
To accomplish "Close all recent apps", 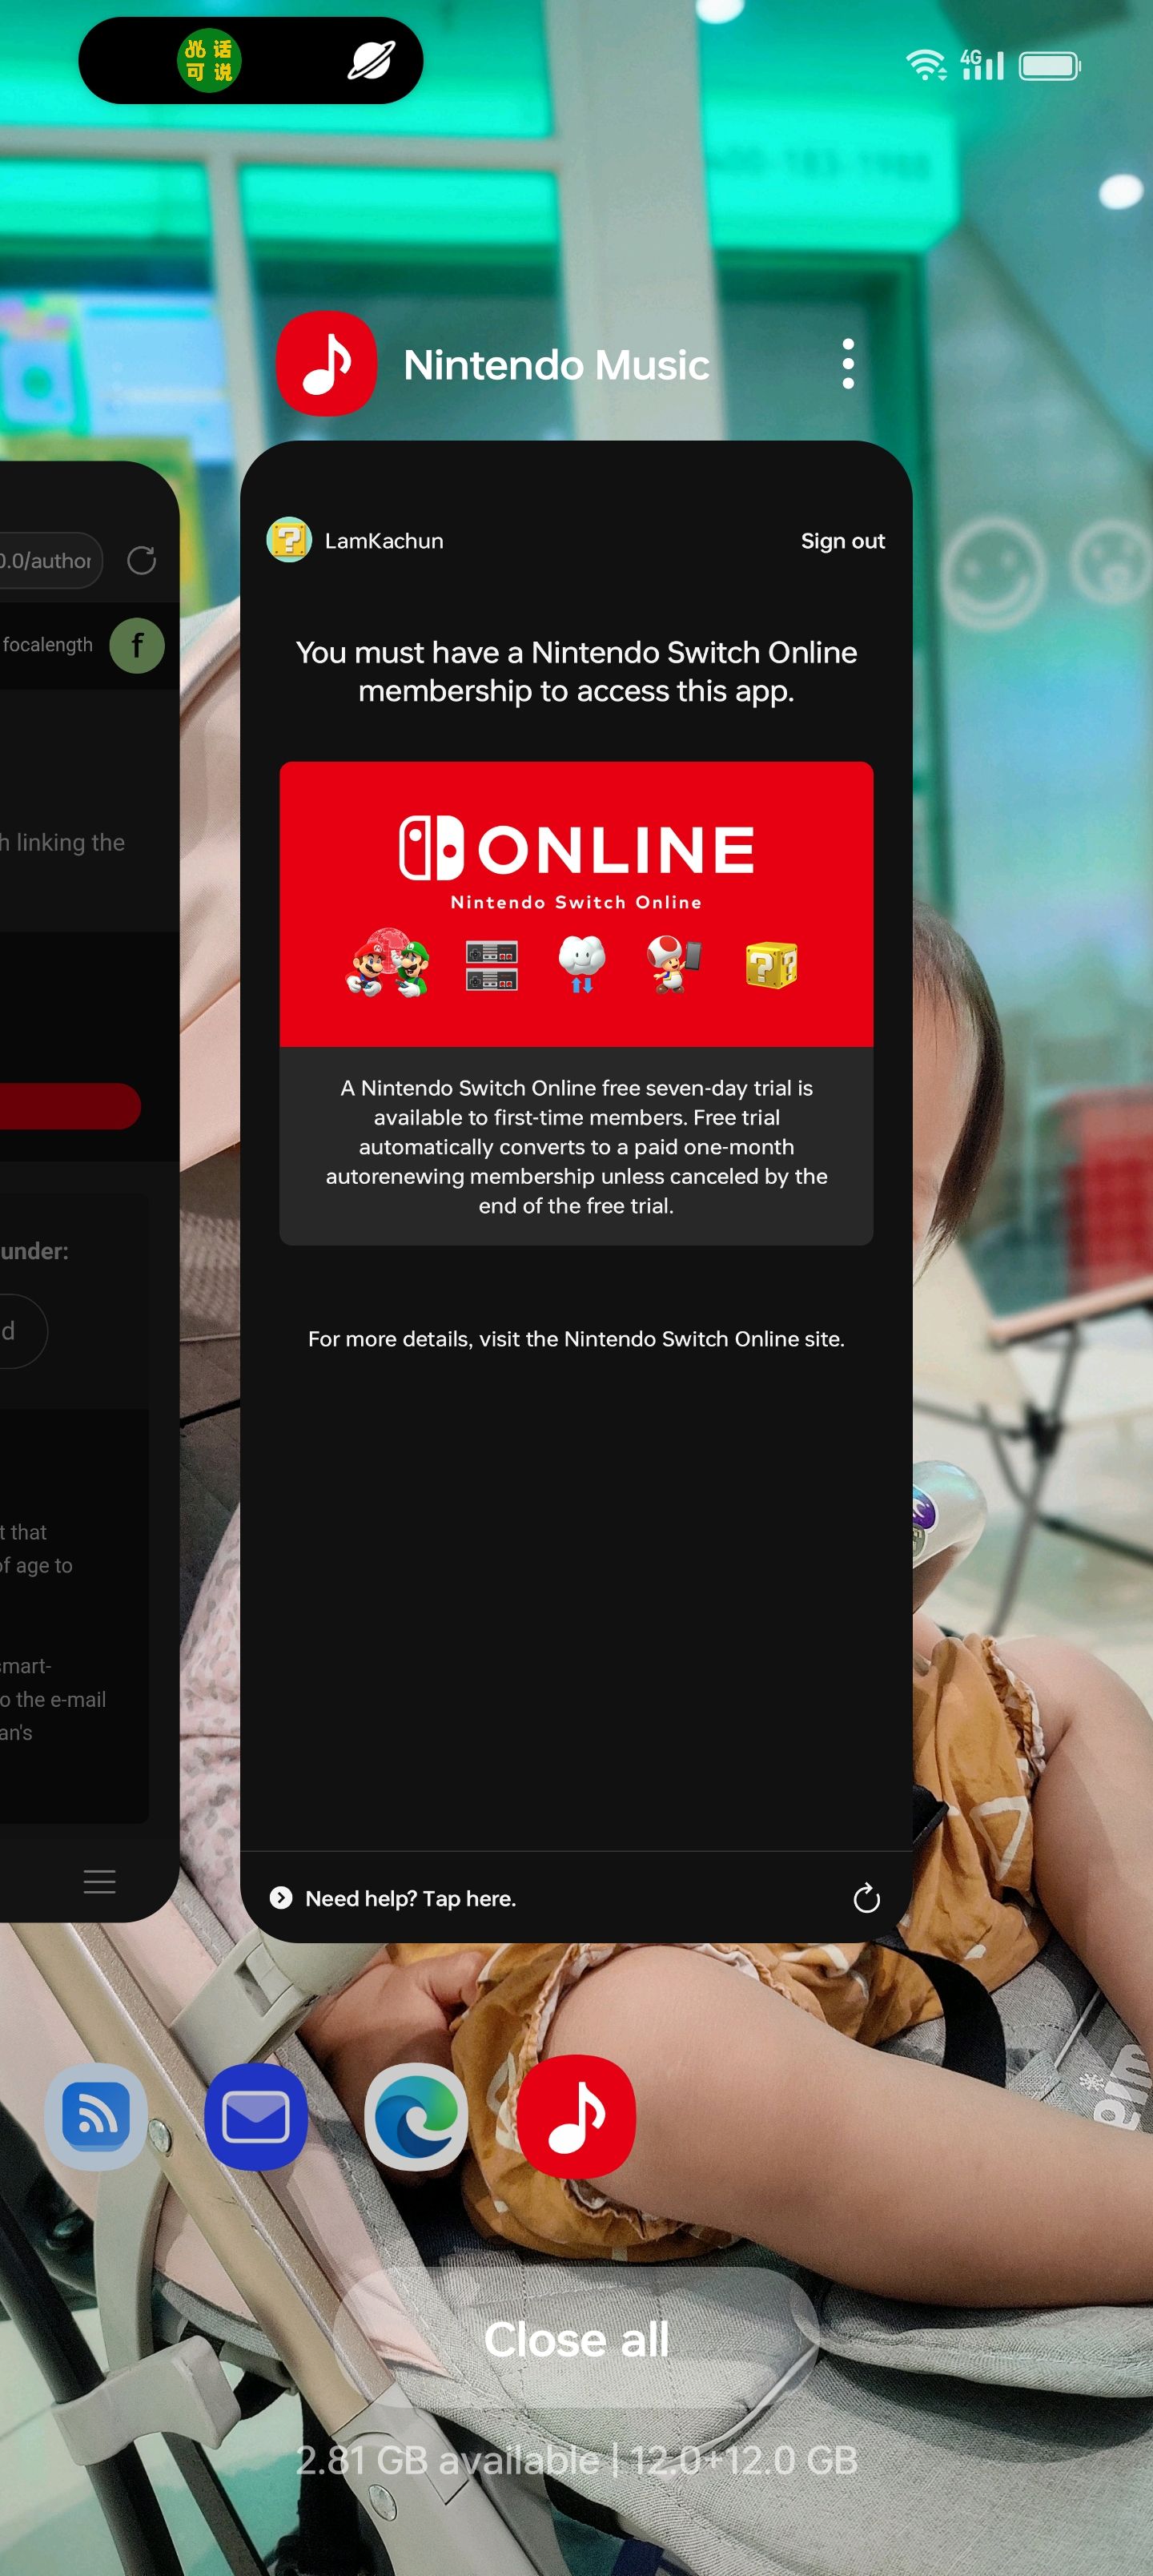I will [x=576, y=2339].
